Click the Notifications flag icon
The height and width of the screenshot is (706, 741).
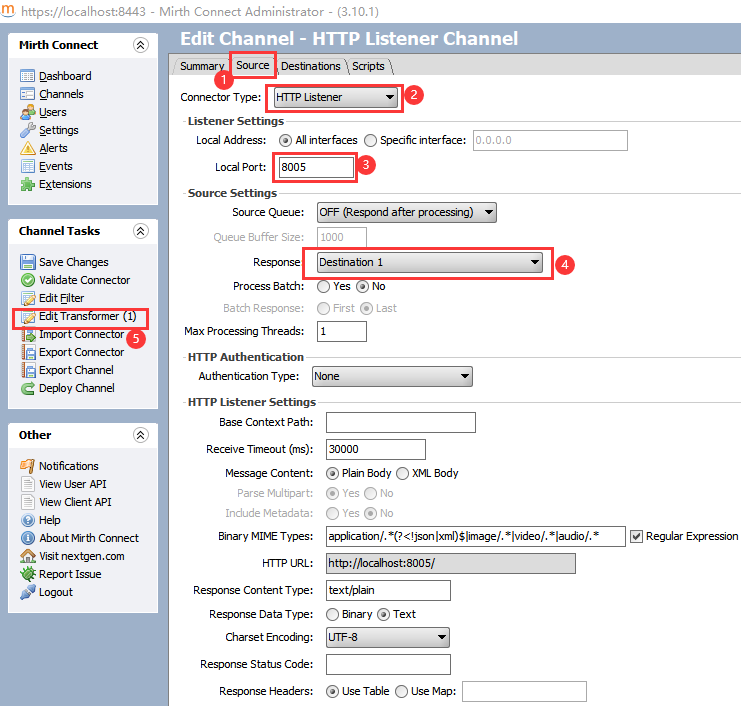[x=27, y=466]
